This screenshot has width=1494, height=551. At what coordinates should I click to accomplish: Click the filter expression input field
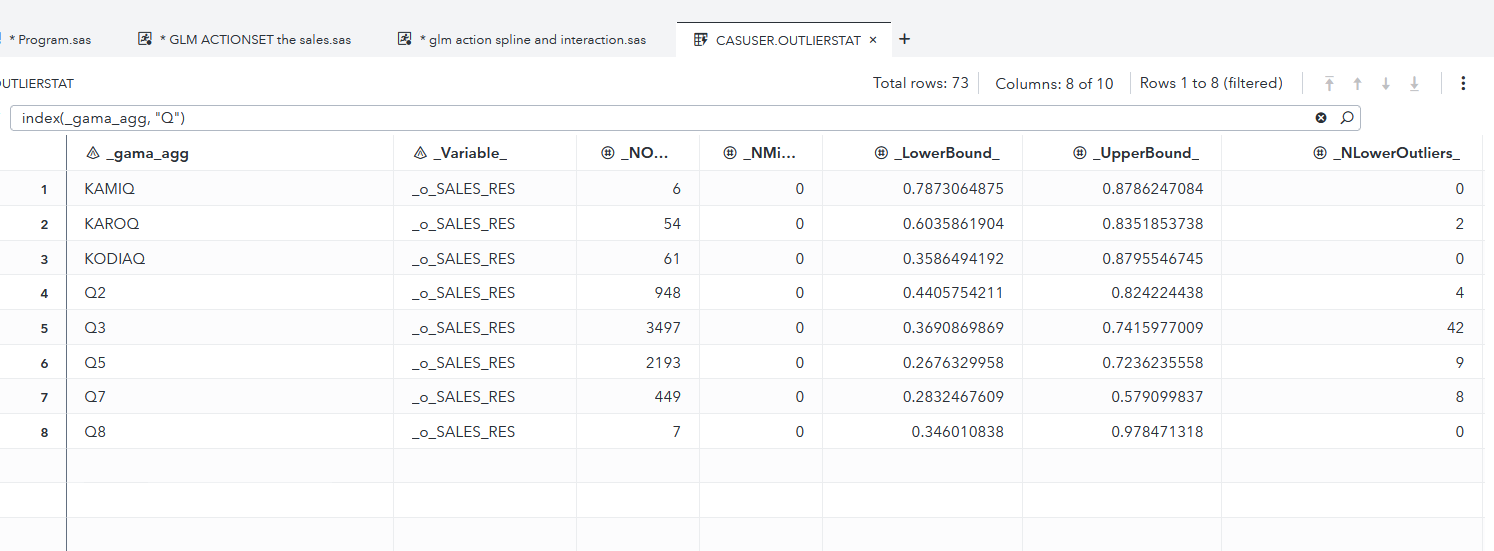[x=660, y=118]
